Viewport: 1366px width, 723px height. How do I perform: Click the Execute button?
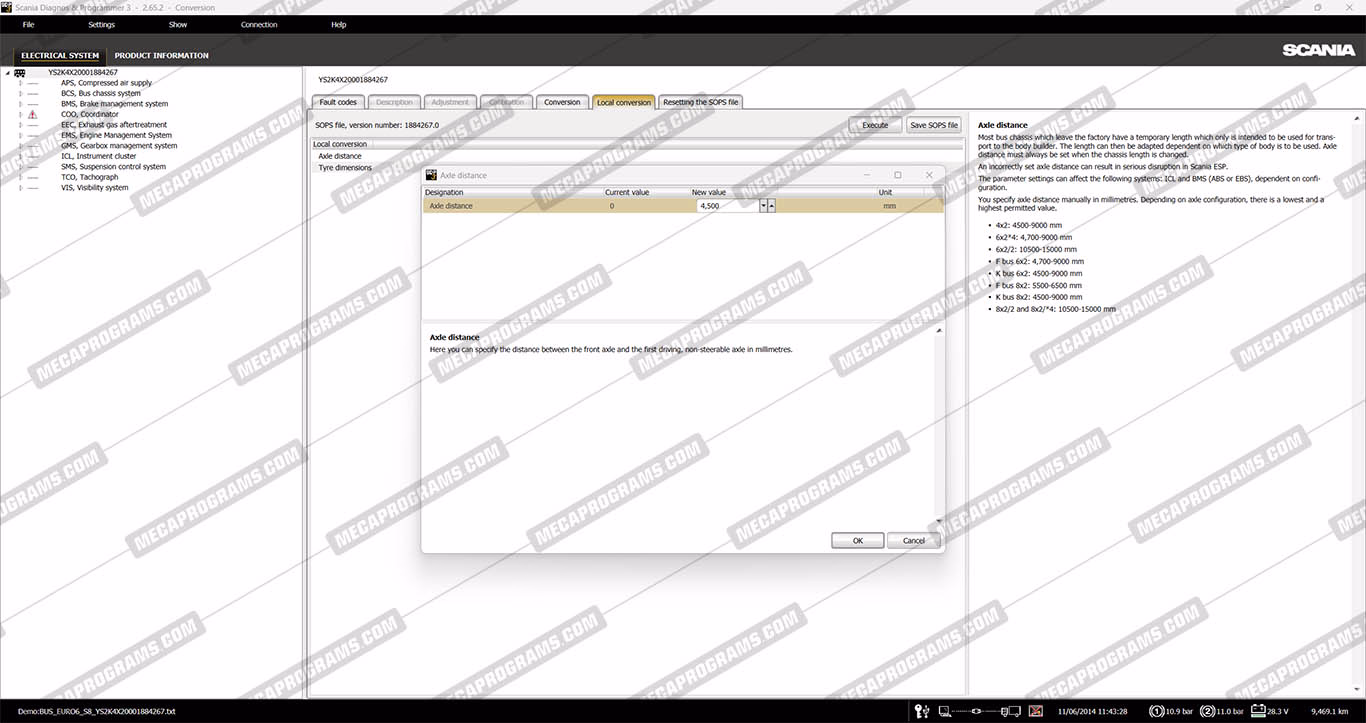(x=875, y=125)
